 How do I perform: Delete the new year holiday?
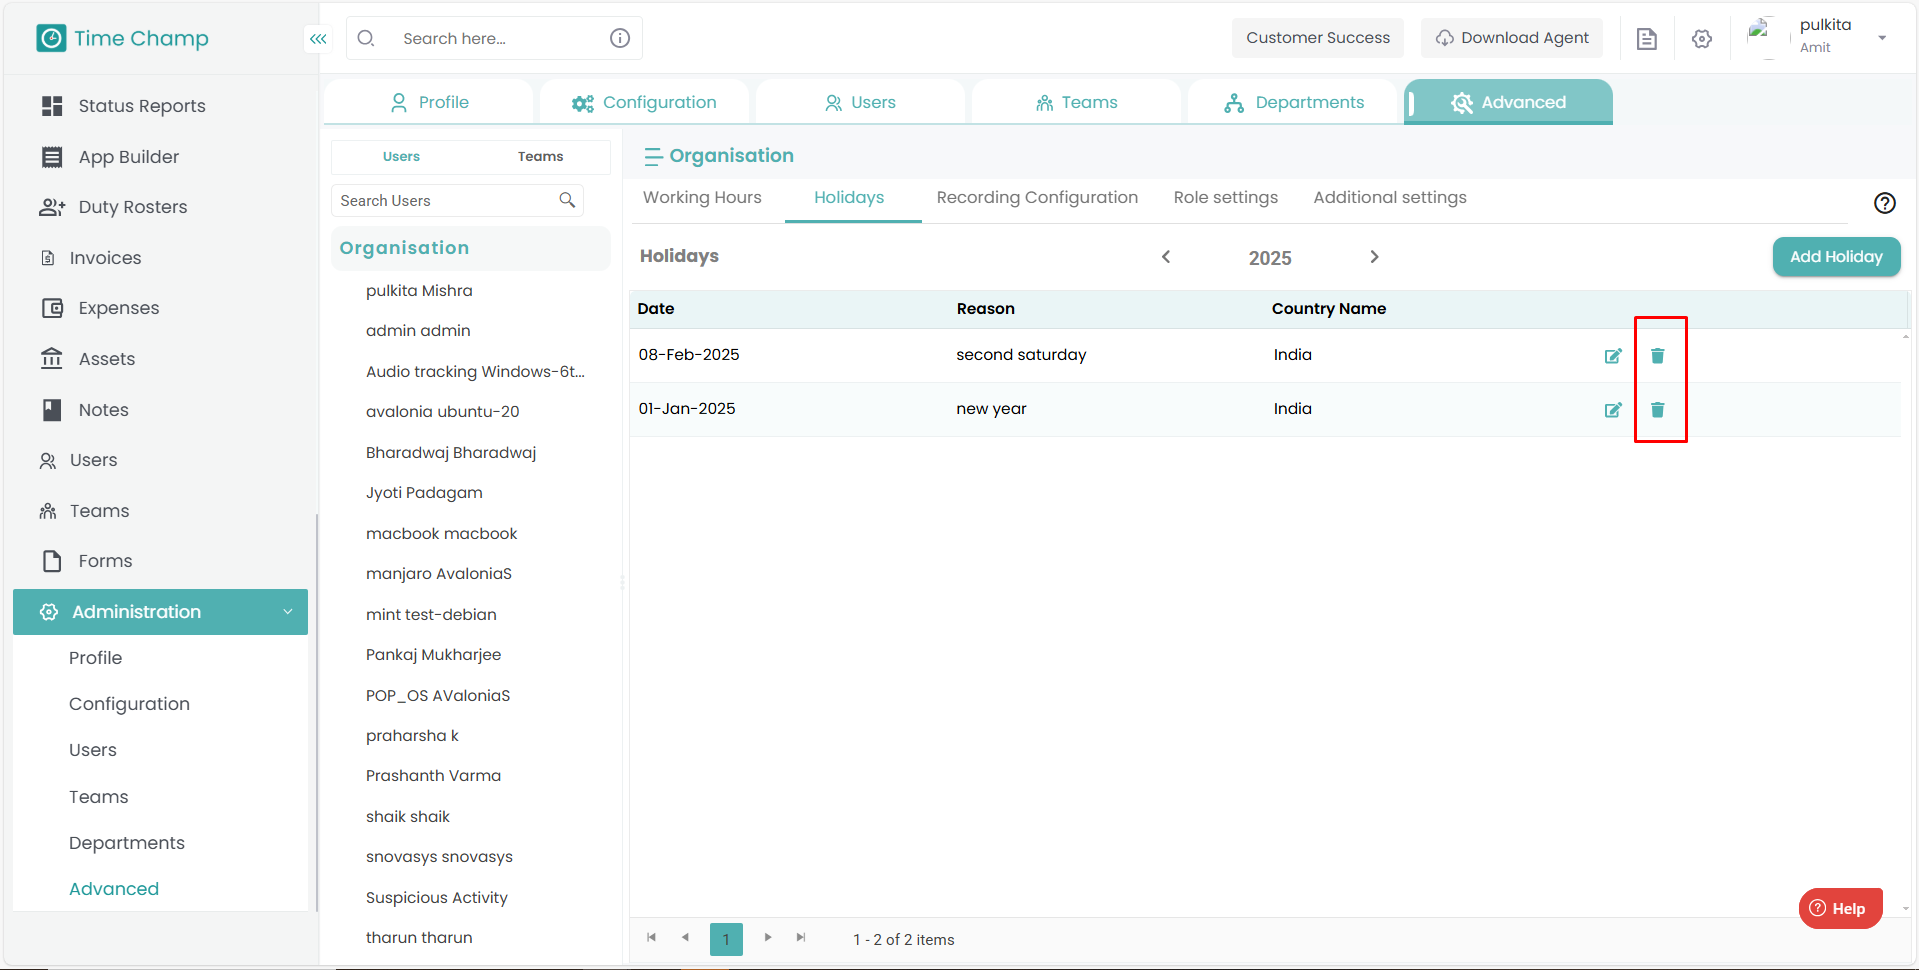tap(1657, 410)
